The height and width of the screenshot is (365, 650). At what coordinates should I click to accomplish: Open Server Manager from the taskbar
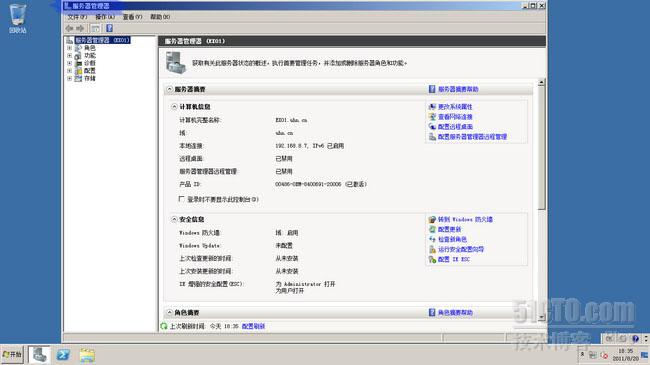(x=39, y=355)
